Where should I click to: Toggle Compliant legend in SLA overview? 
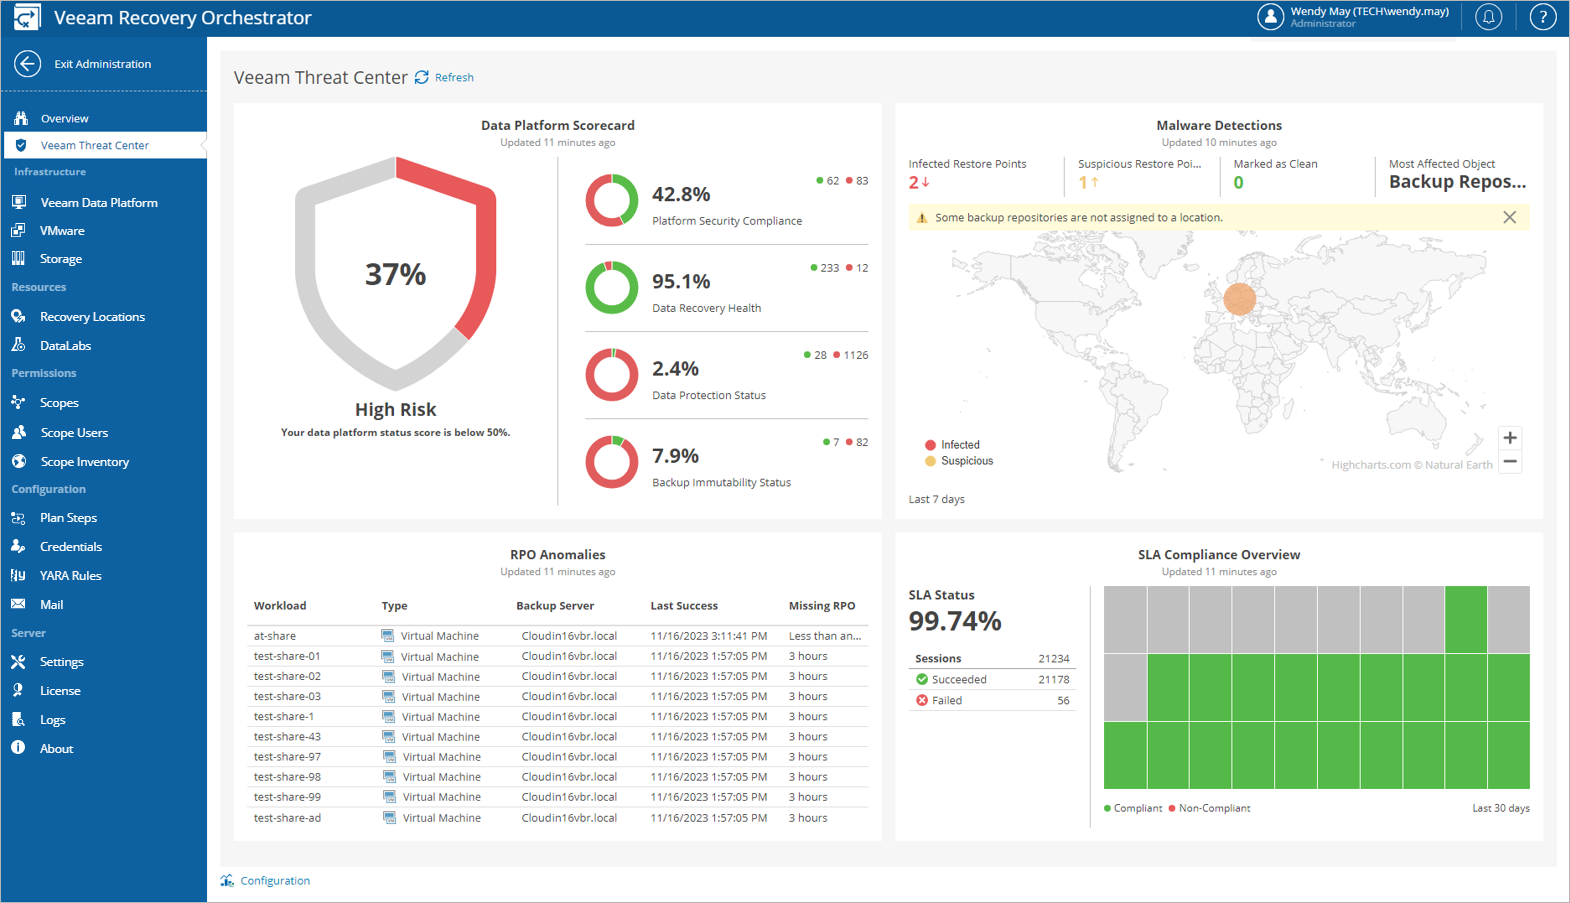coord(1134,808)
